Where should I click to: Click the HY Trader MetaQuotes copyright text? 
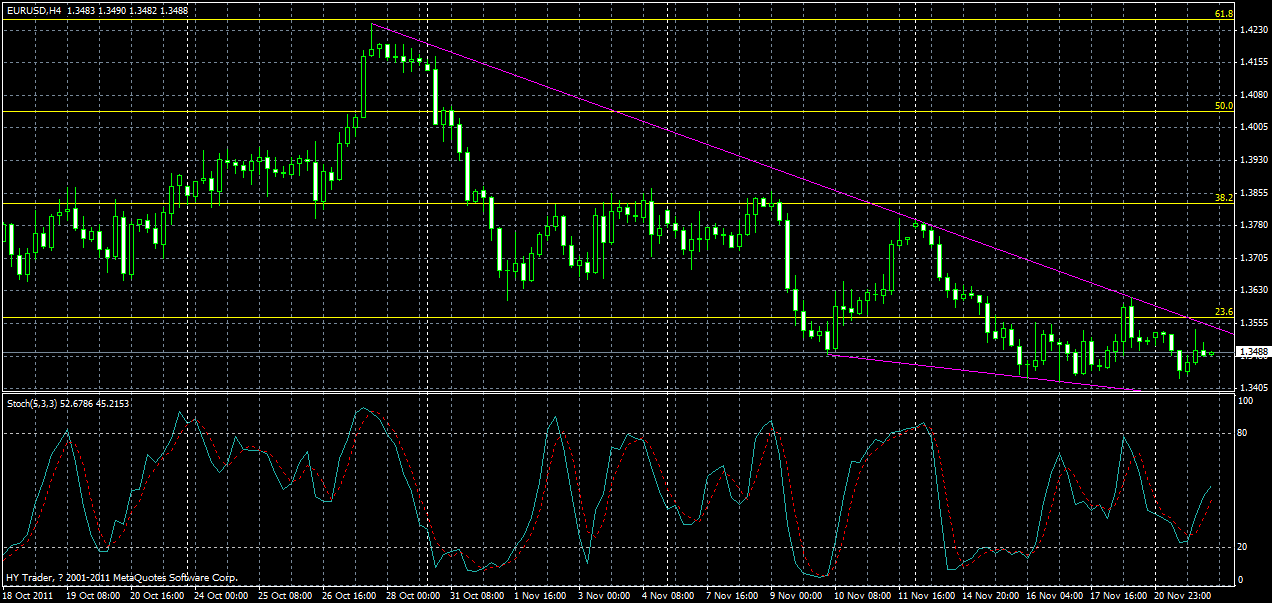click(x=120, y=576)
